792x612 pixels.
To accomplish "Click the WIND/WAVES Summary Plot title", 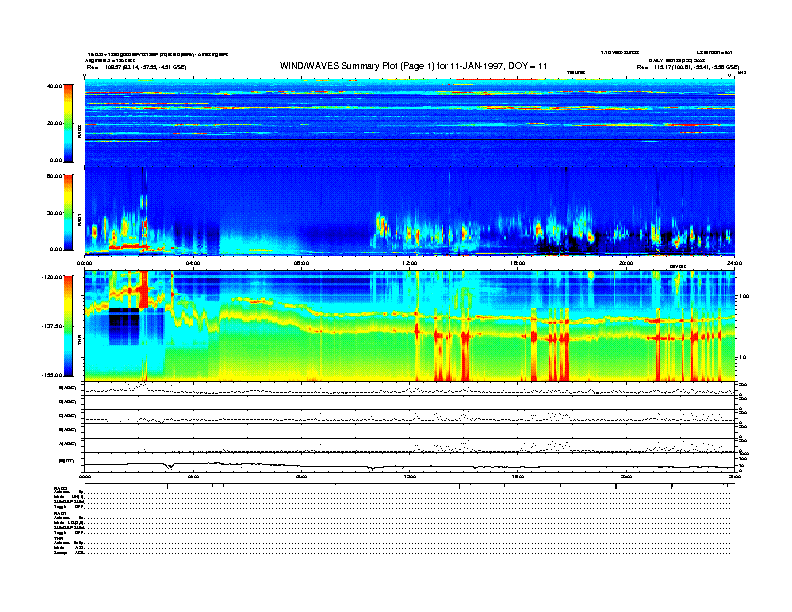I will 413,66.
